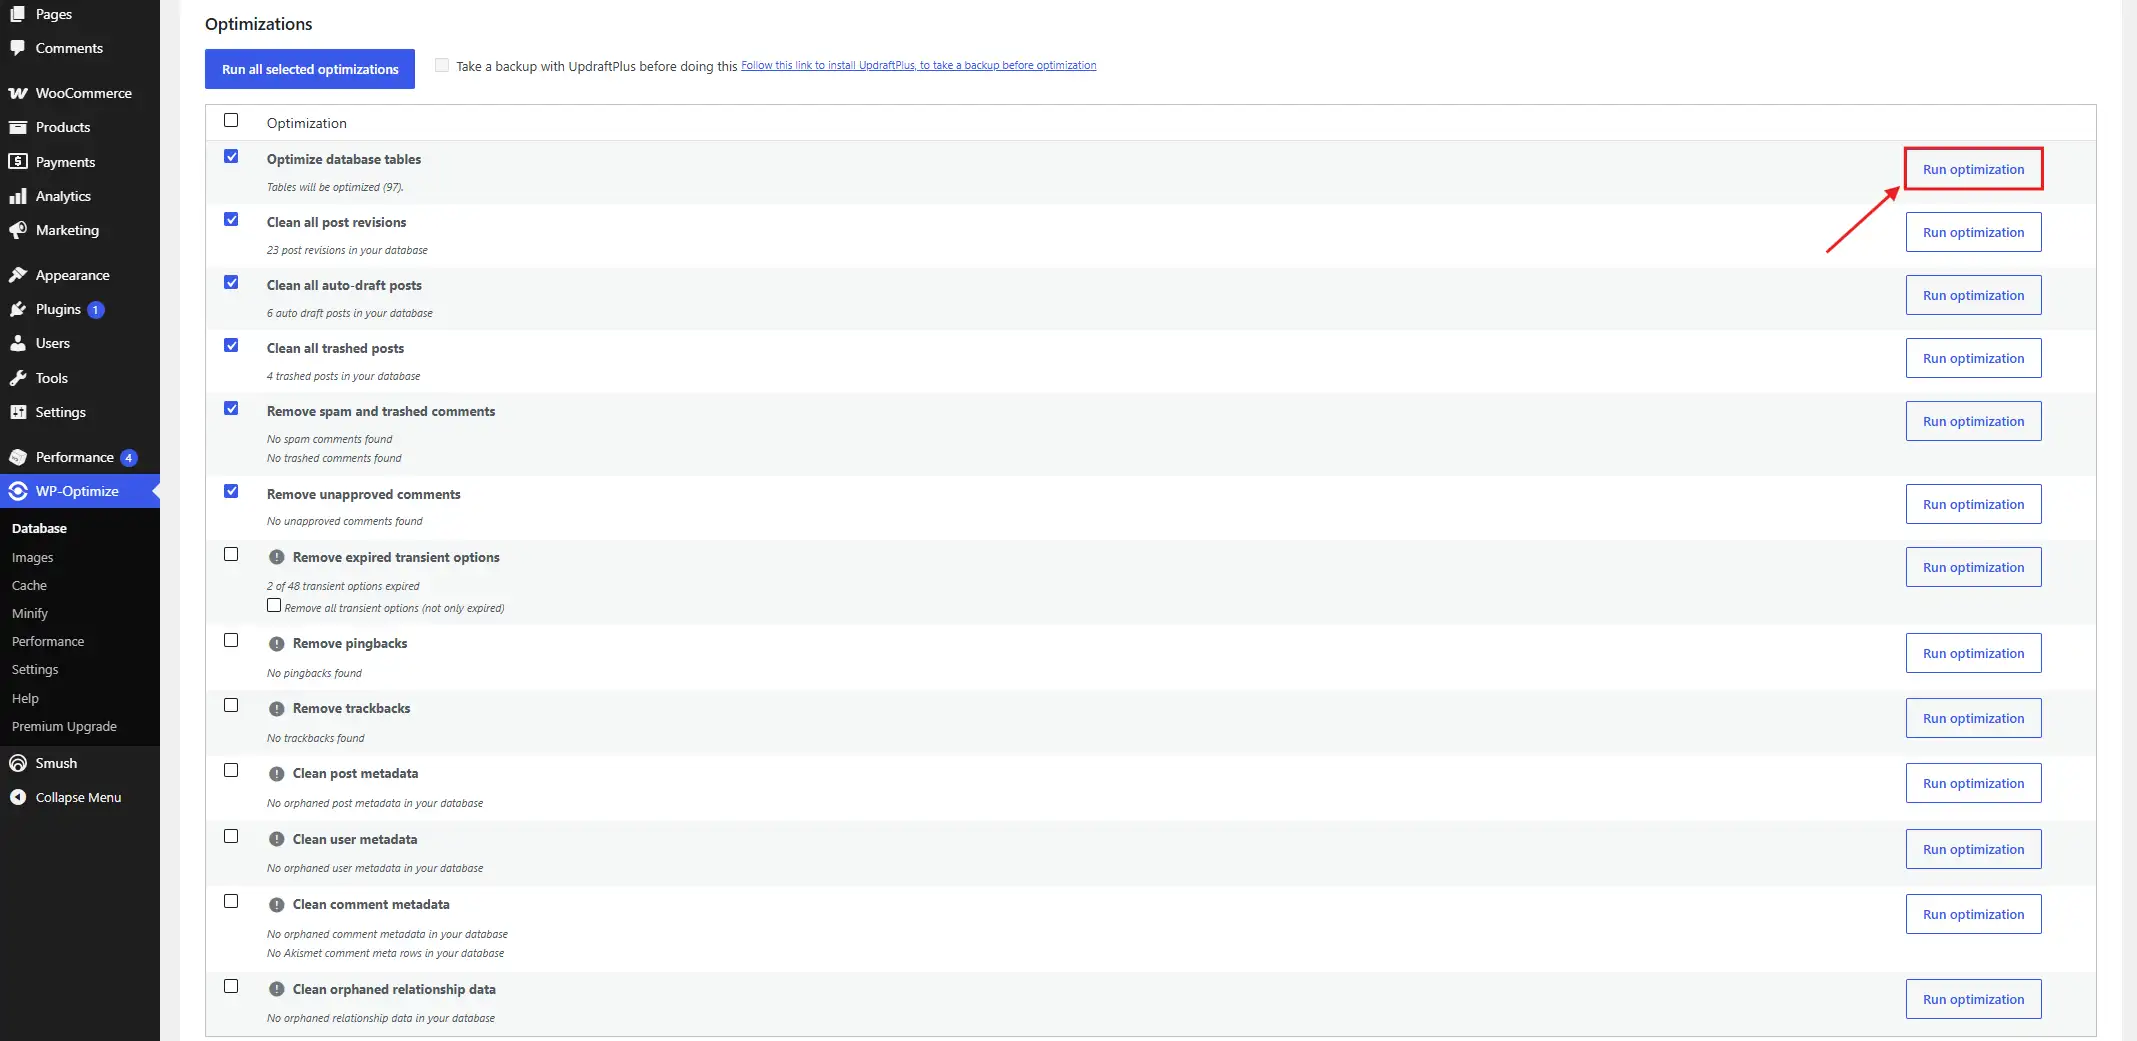
Task: Enable Remove all transient options (not only expired)
Action: [x=274, y=605]
